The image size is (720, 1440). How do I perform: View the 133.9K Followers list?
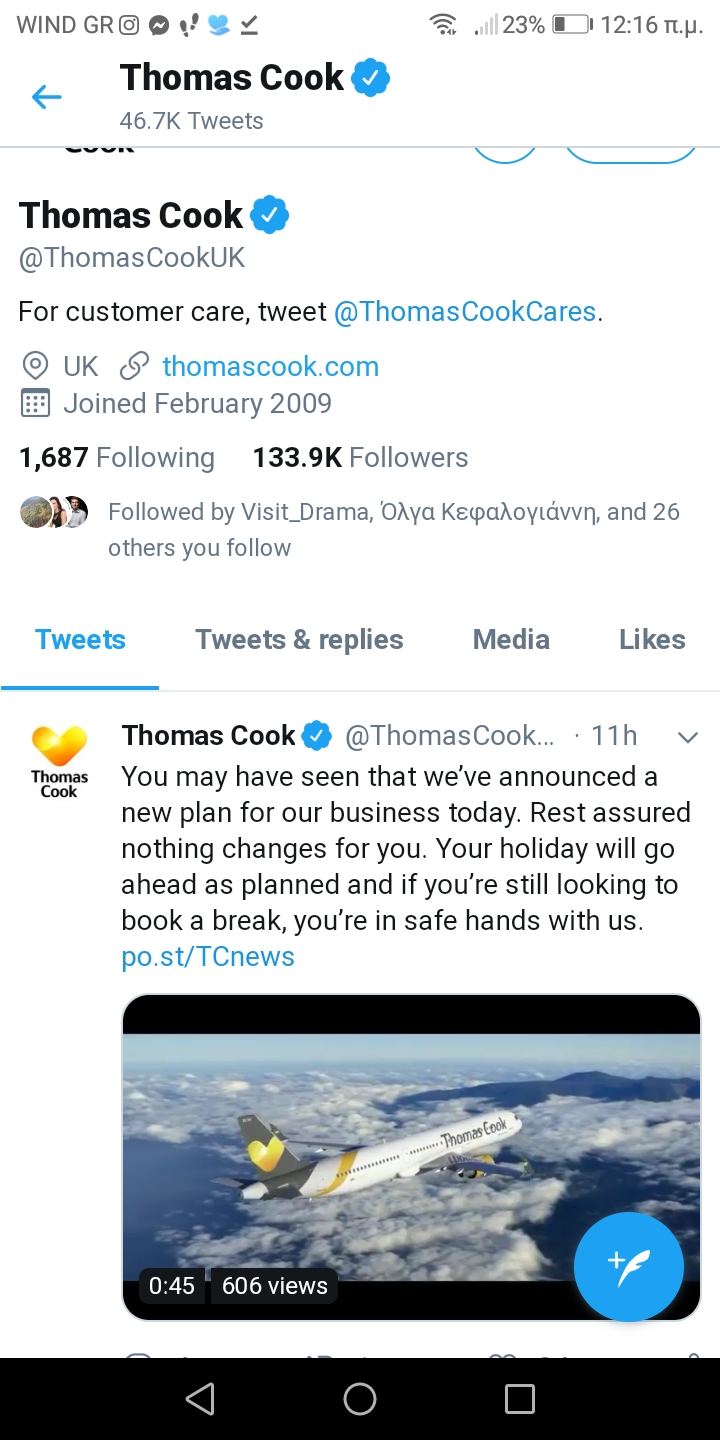point(360,458)
